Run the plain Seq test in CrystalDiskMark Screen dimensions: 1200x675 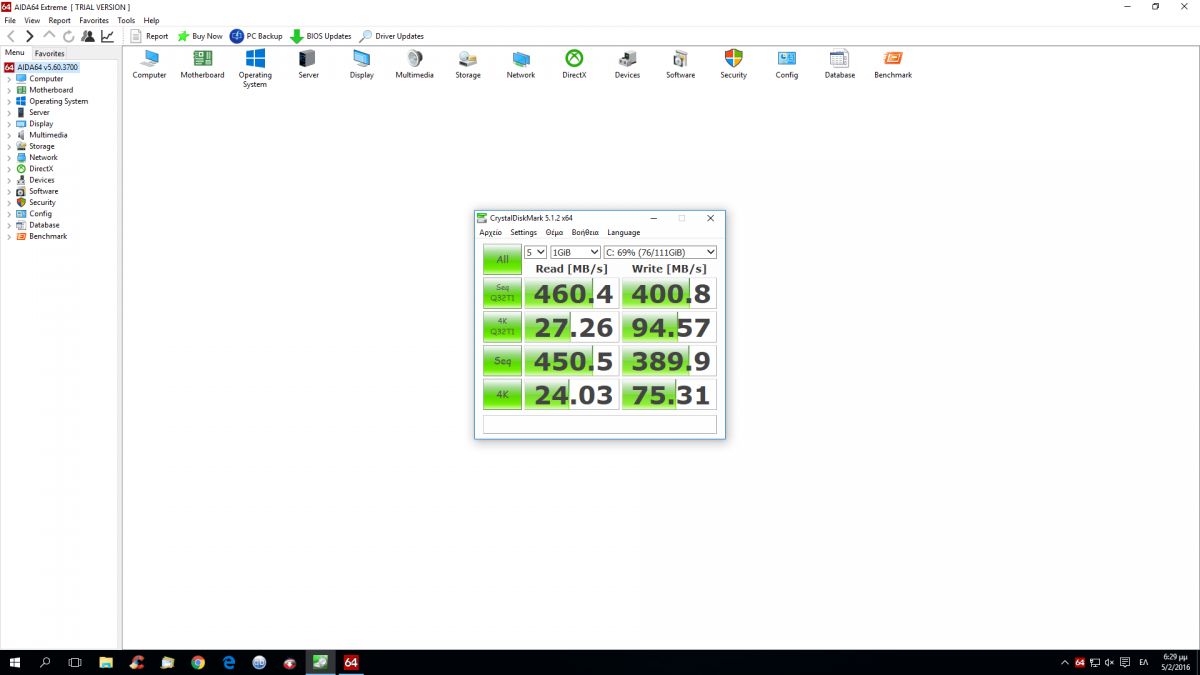[502, 361]
